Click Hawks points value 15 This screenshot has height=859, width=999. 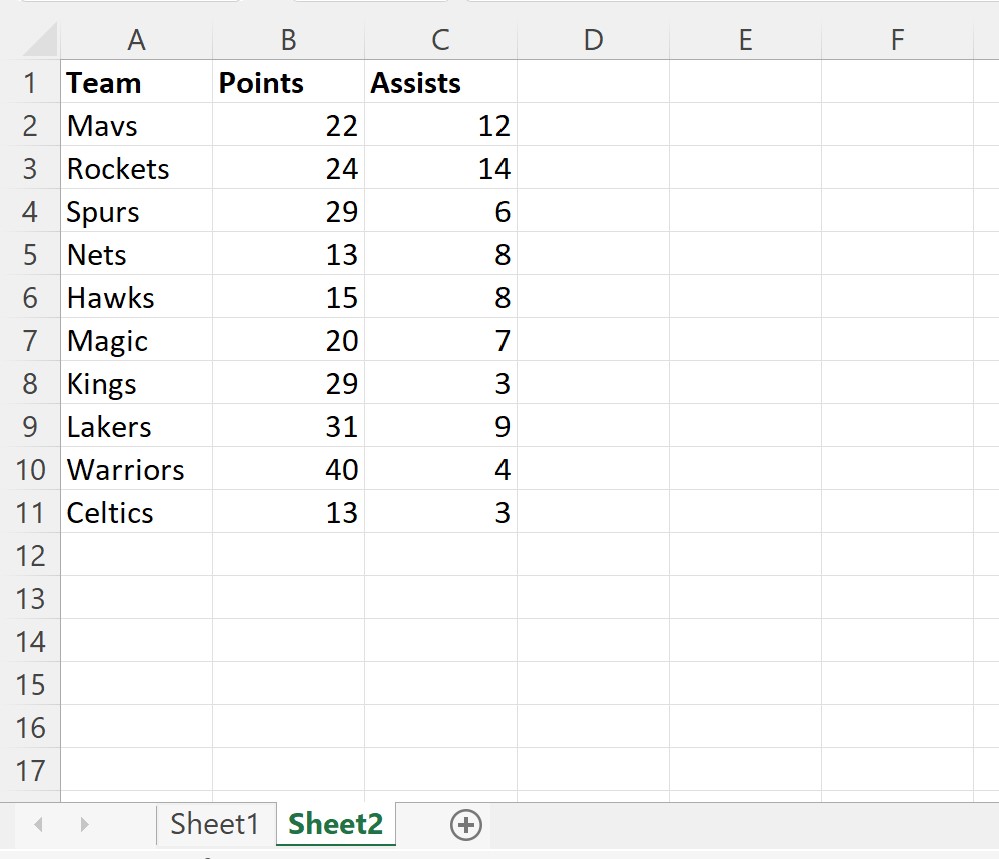point(289,297)
